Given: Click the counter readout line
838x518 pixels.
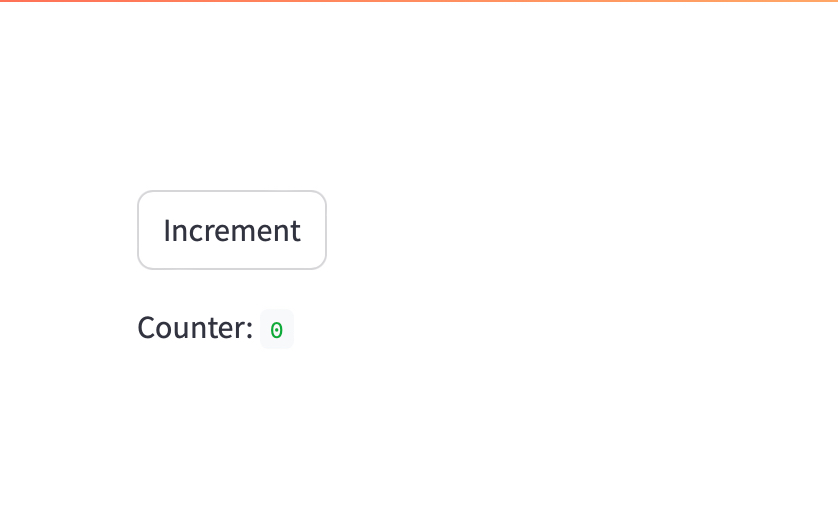Looking at the screenshot, I should click(x=214, y=328).
